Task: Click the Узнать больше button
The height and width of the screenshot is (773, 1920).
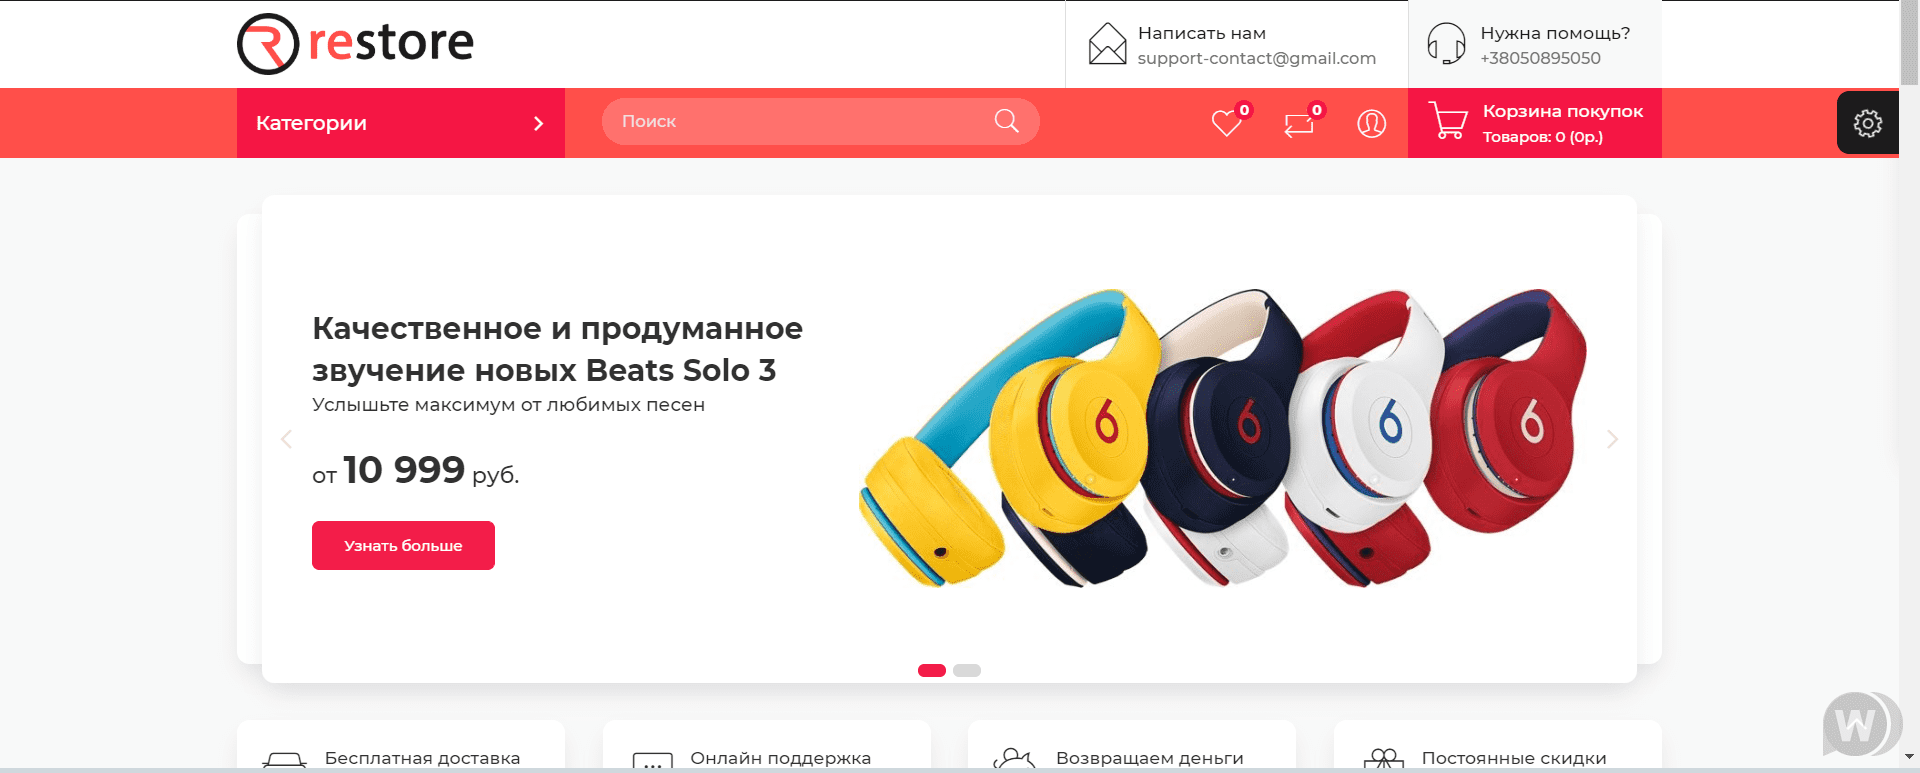Action: click(403, 545)
